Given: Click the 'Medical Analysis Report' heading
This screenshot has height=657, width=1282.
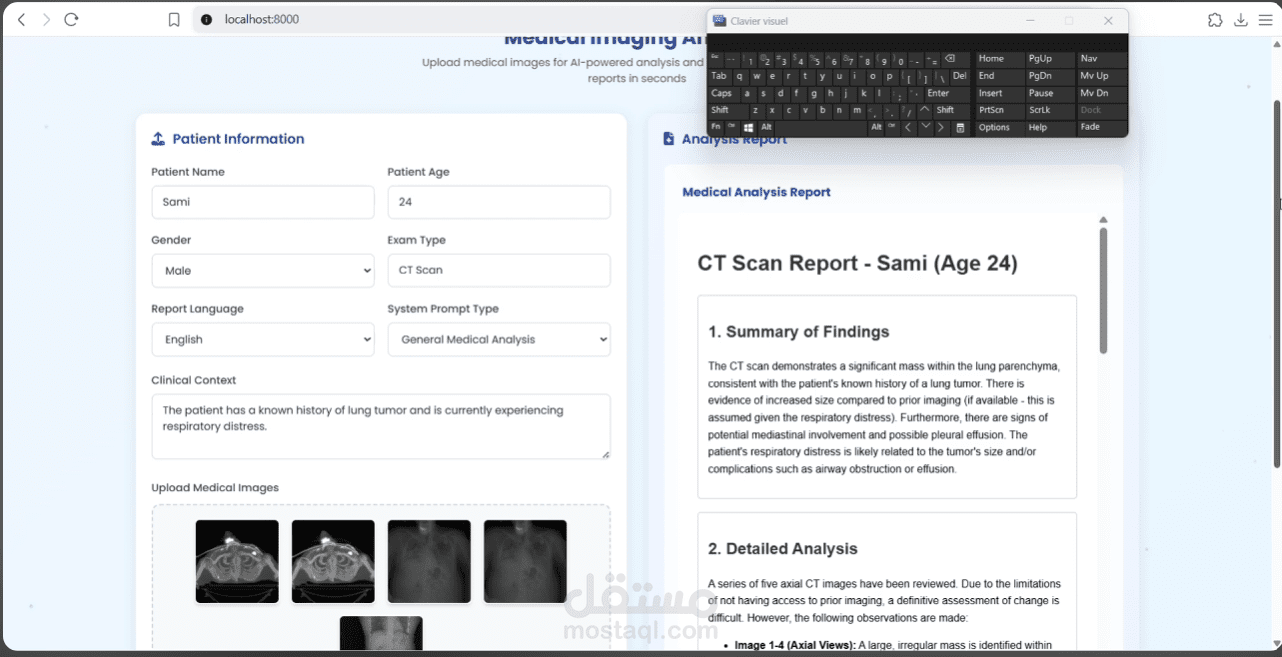Looking at the screenshot, I should click(757, 192).
